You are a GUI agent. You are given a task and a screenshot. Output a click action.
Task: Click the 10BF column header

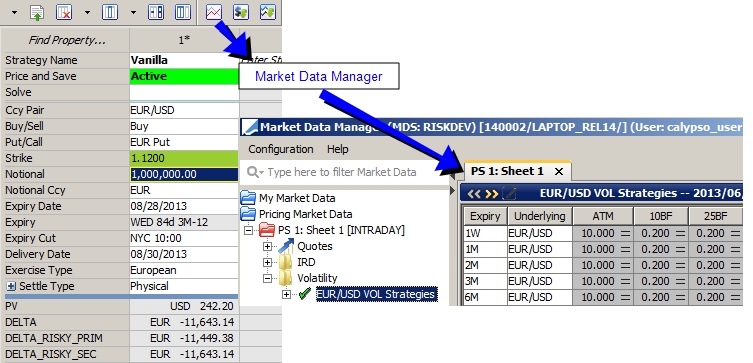point(660,216)
